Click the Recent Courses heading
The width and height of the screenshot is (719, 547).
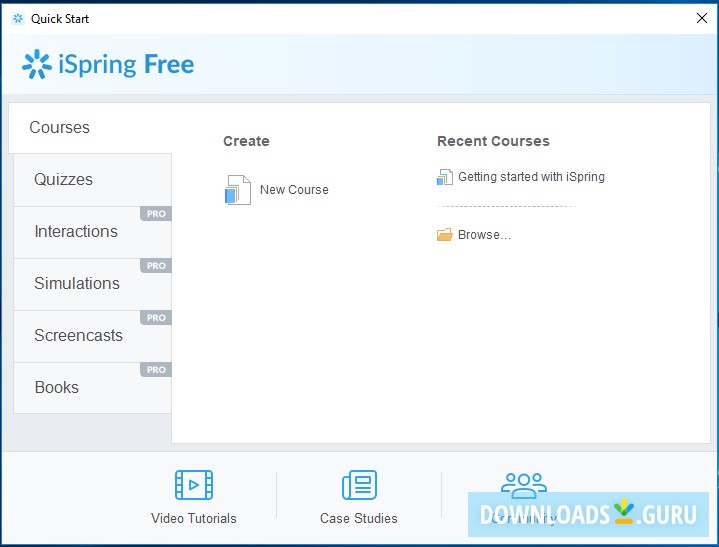coord(493,141)
